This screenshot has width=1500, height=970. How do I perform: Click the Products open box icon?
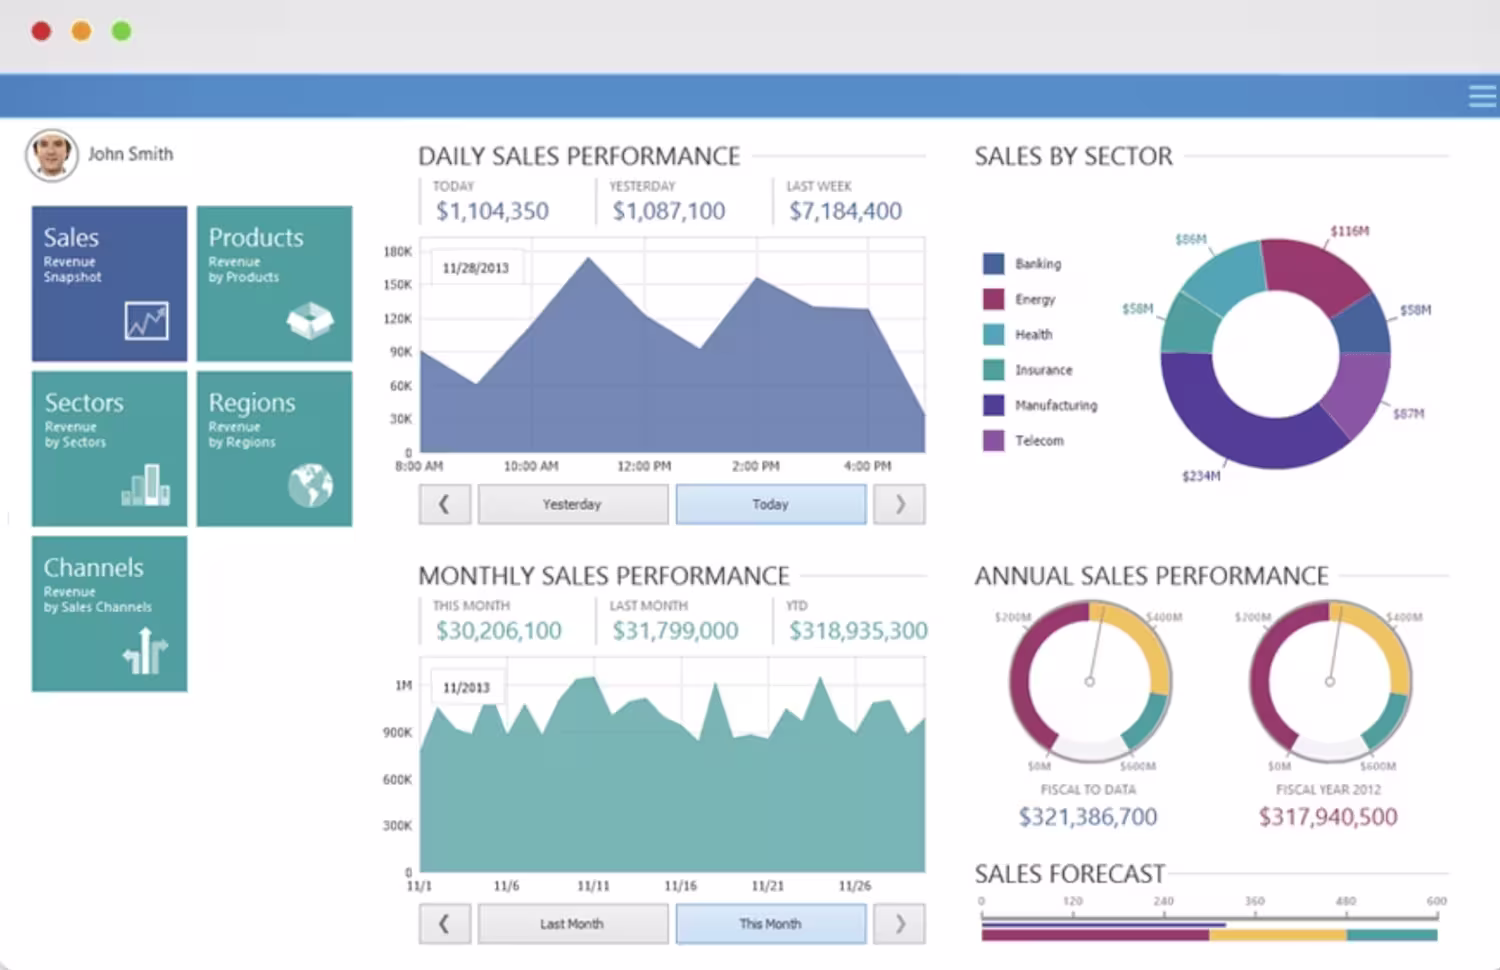(x=310, y=320)
